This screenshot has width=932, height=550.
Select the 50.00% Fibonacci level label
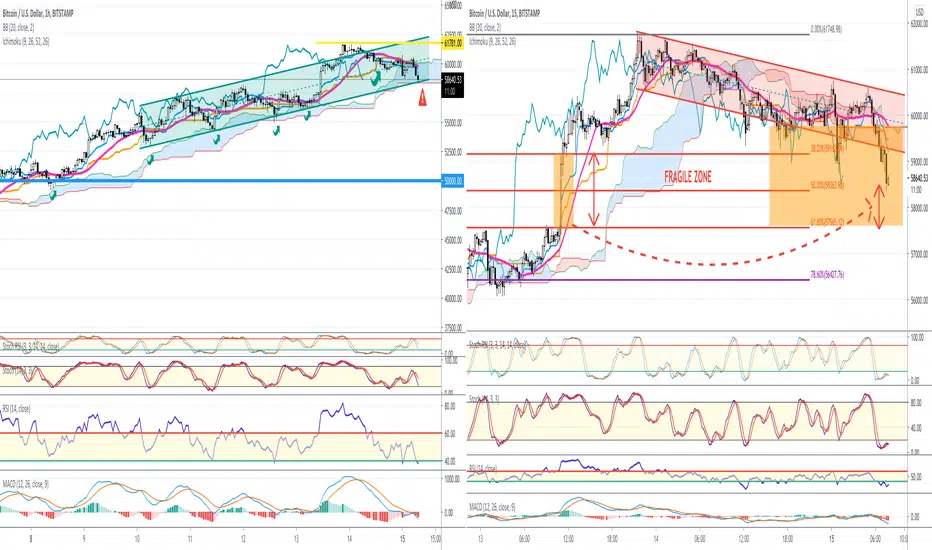(827, 186)
